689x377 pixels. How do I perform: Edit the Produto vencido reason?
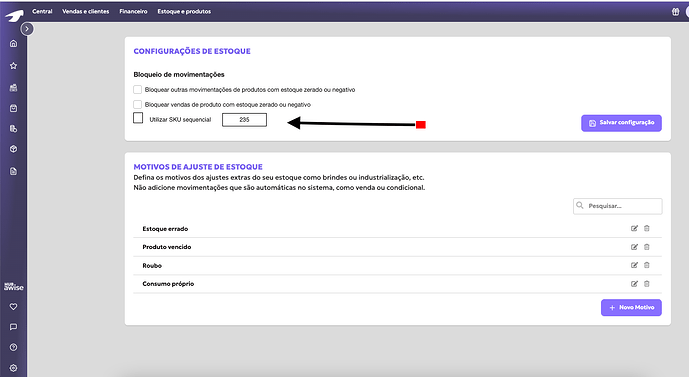634,247
